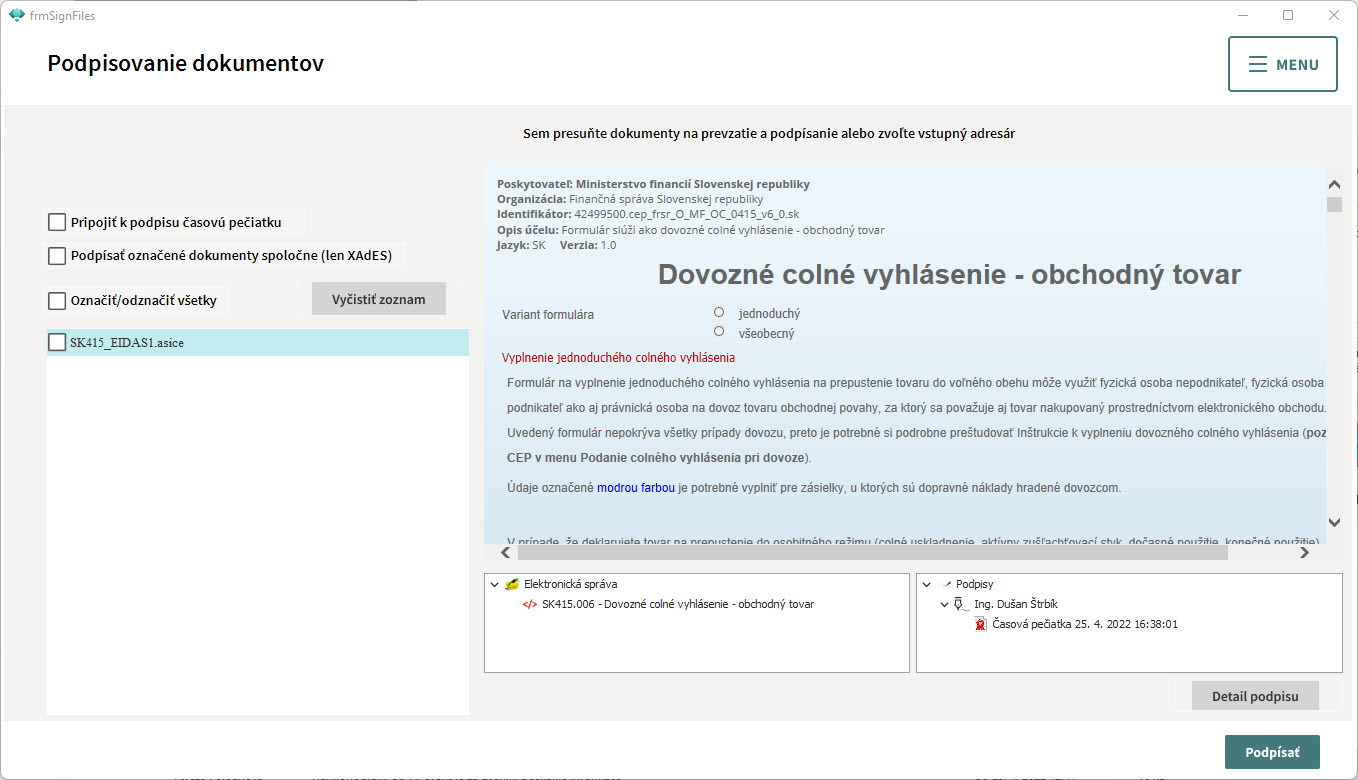
Task: Click the Vyčistiť zoznam button
Action: pyautogui.click(x=378, y=299)
